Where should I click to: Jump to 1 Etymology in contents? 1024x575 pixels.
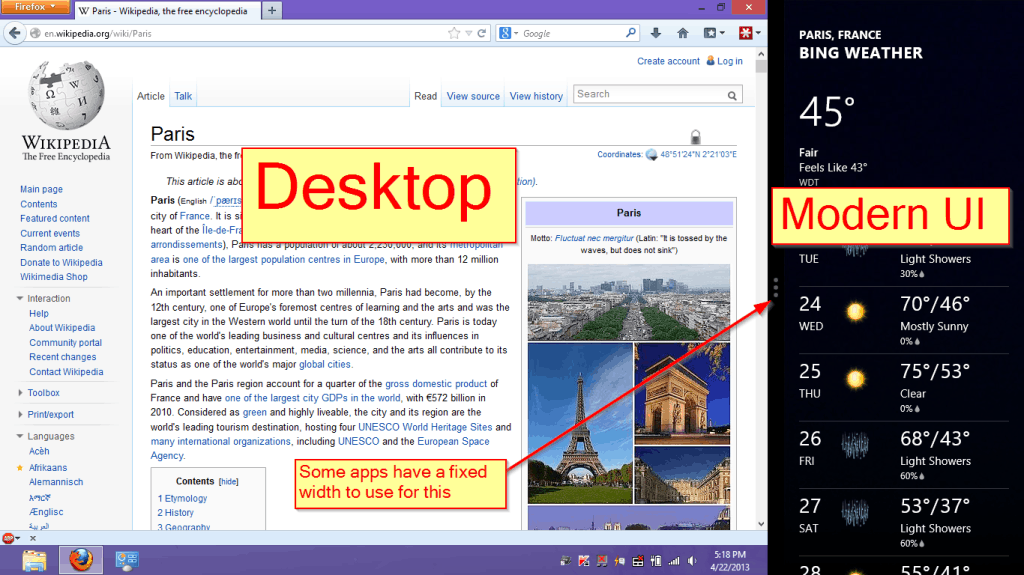coord(182,499)
